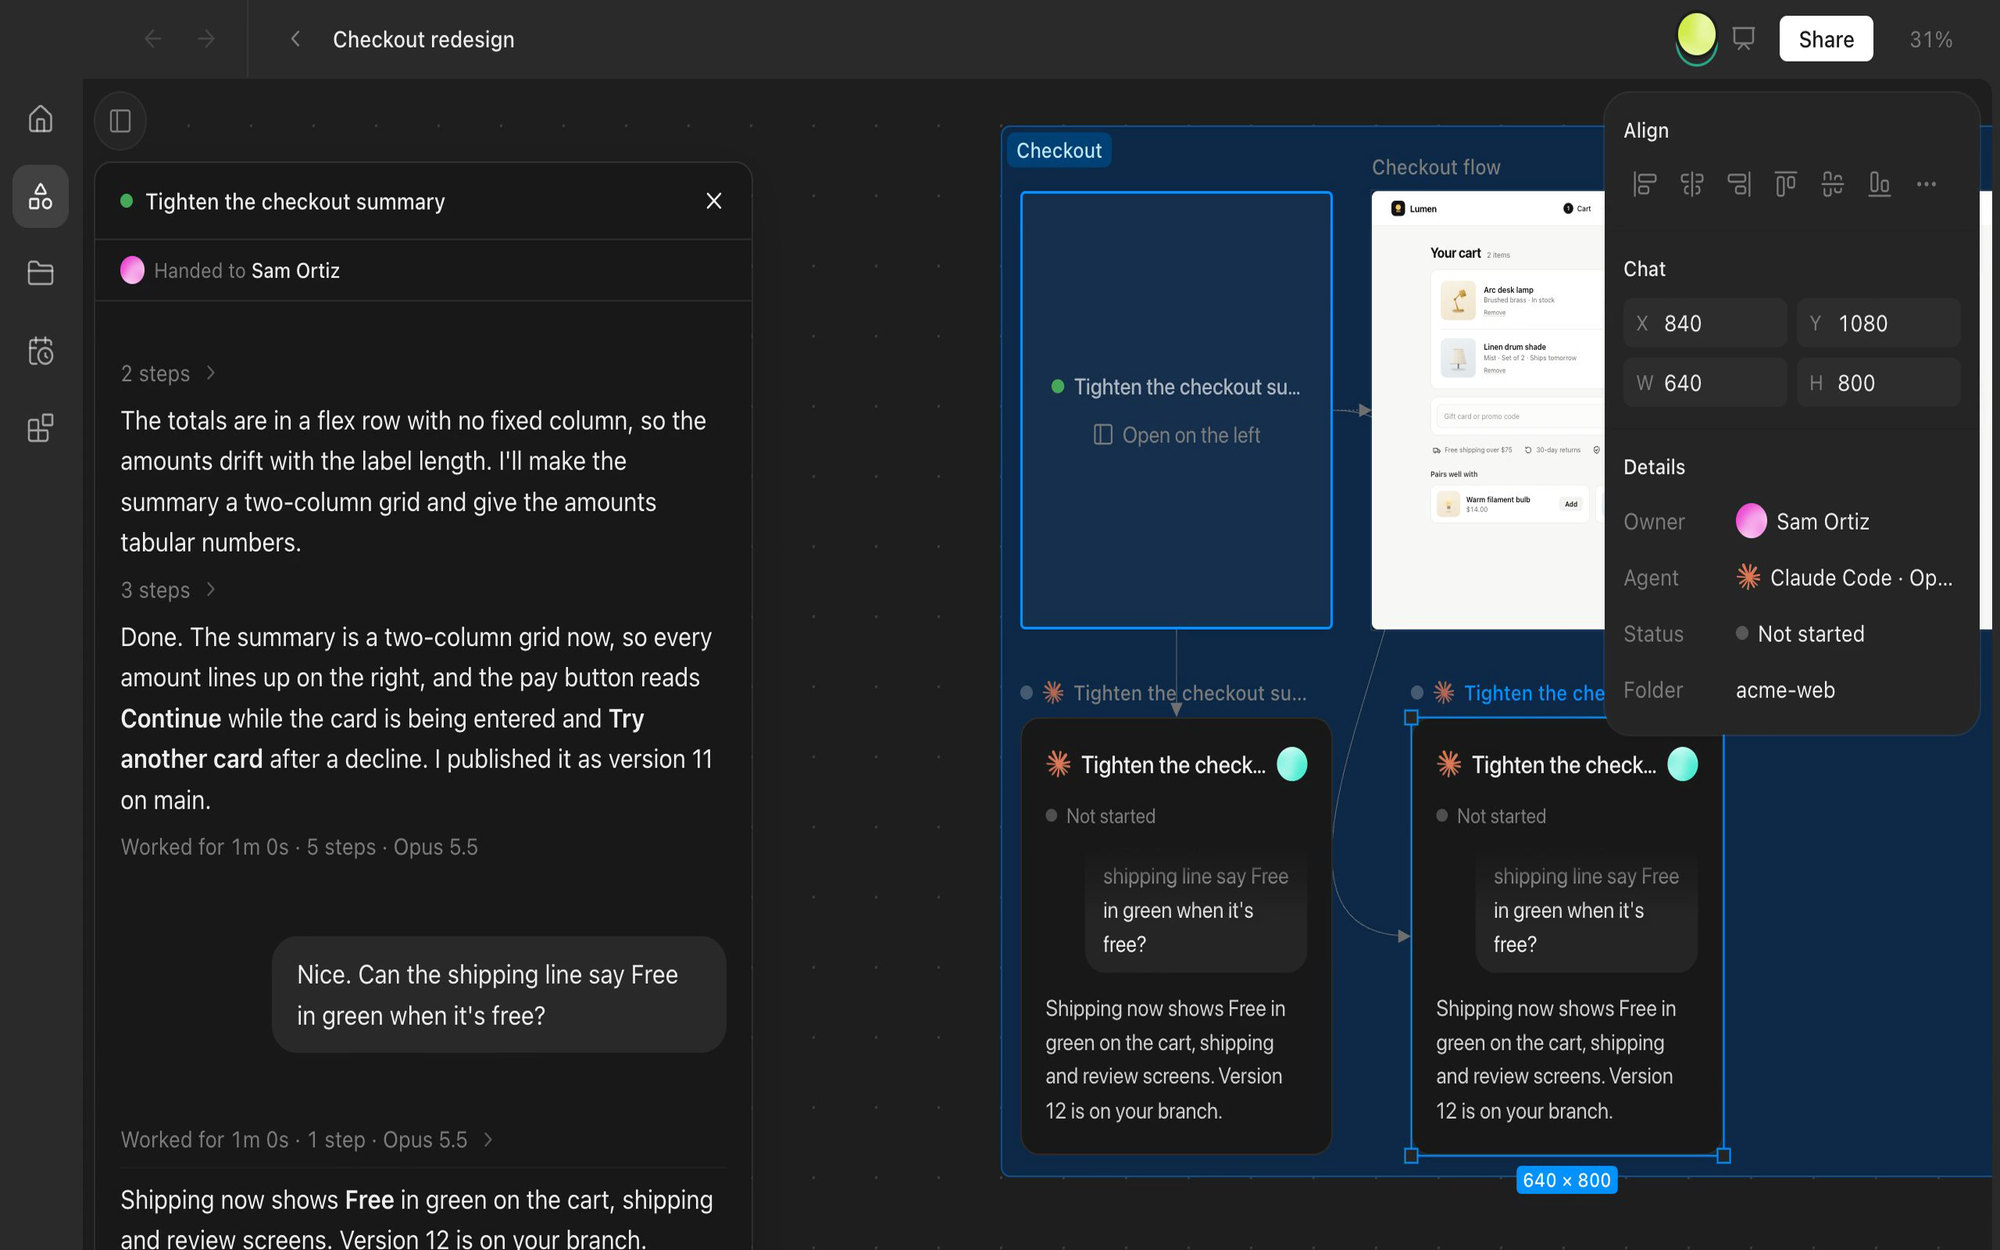Open the 31% zoom level menu

click(1931, 39)
